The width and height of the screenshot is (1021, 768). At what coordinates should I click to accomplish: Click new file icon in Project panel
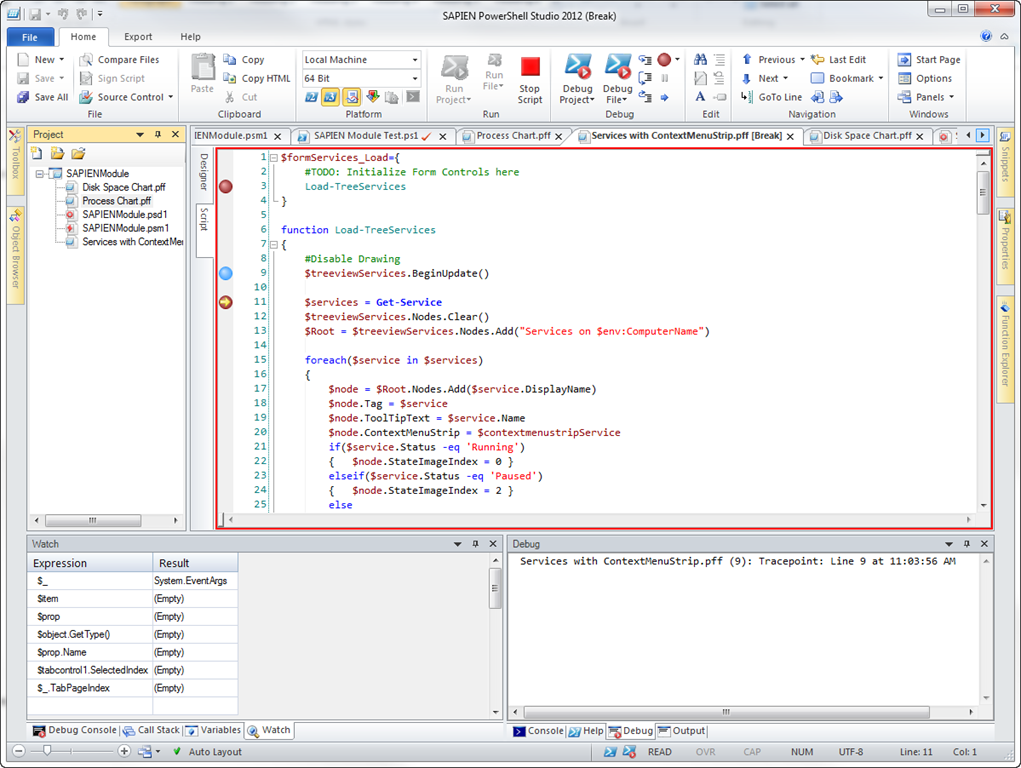(36, 154)
